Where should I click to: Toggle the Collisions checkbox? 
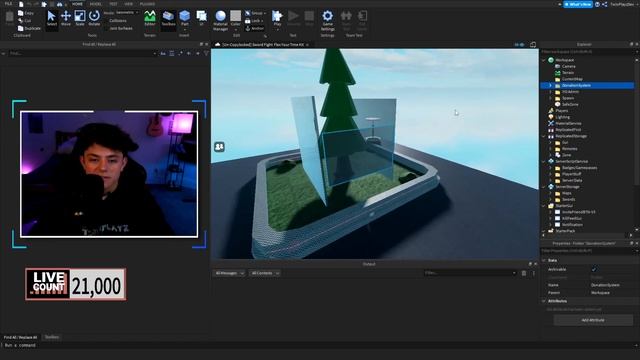[x=107, y=20]
